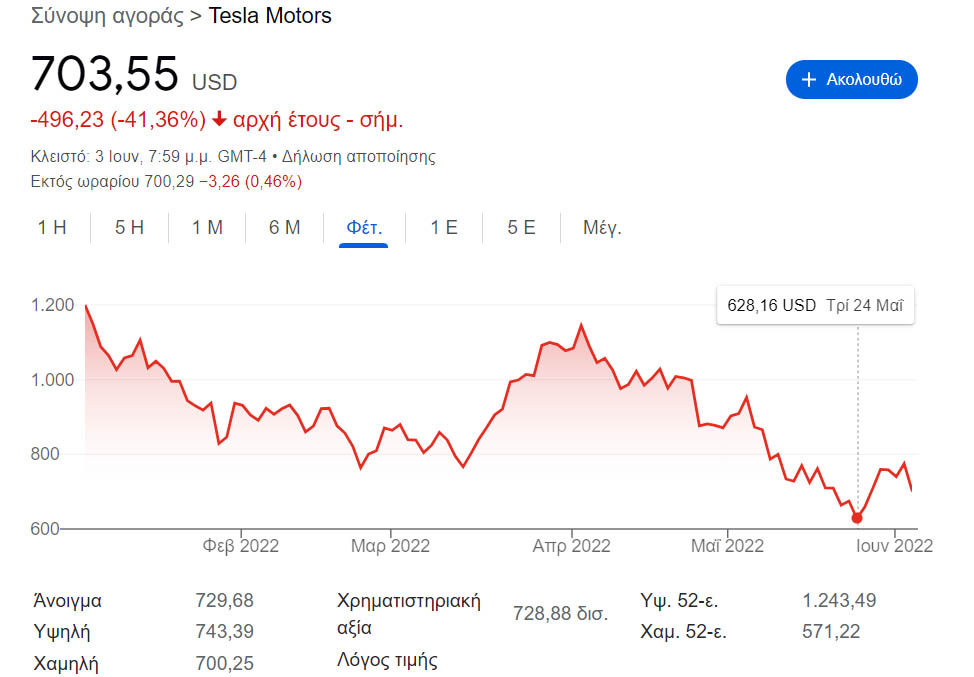Viewport: 974px width, 677px height.
Task: Click the Απρ 2022 axis label
Action: [571, 546]
